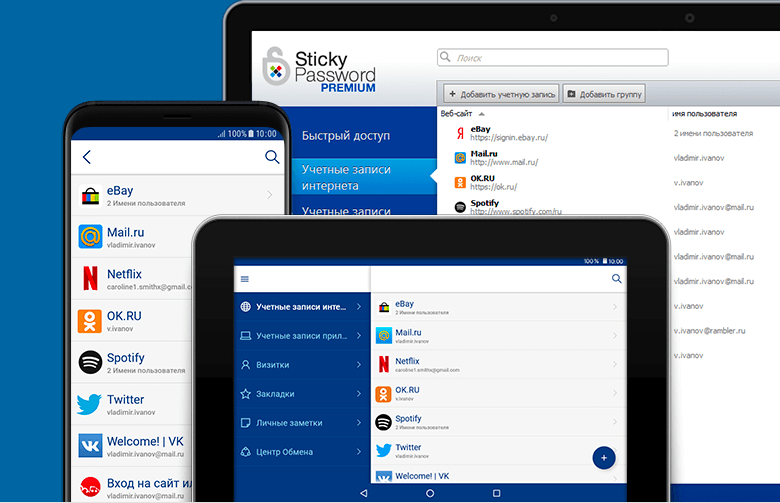
Task: Open Netflix entry on phone list
Action: coord(132,279)
